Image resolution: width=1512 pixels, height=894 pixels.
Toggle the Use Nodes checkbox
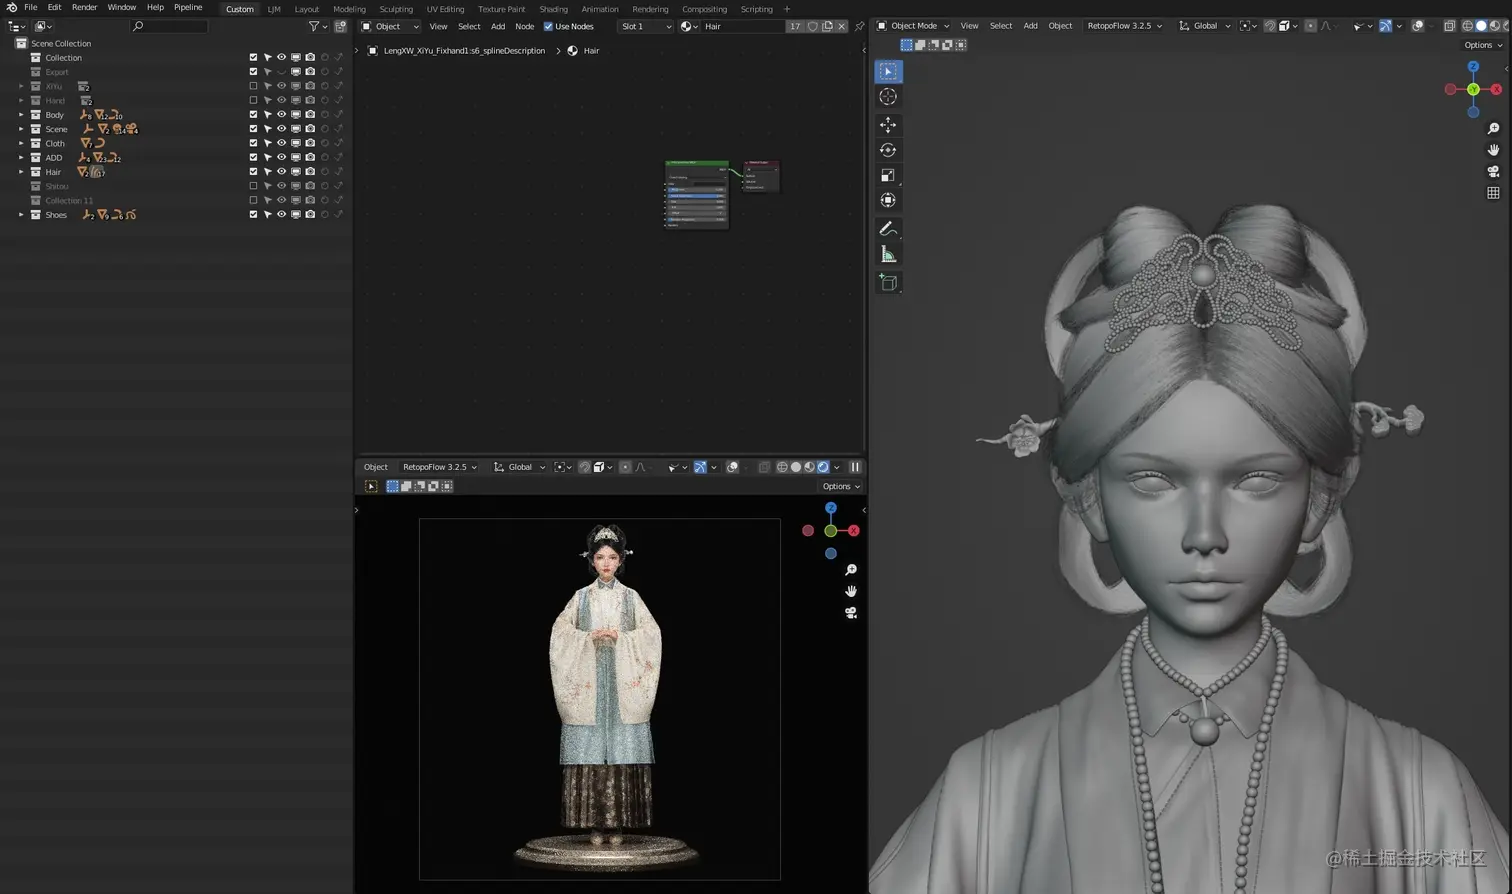click(x=548, y=26)
